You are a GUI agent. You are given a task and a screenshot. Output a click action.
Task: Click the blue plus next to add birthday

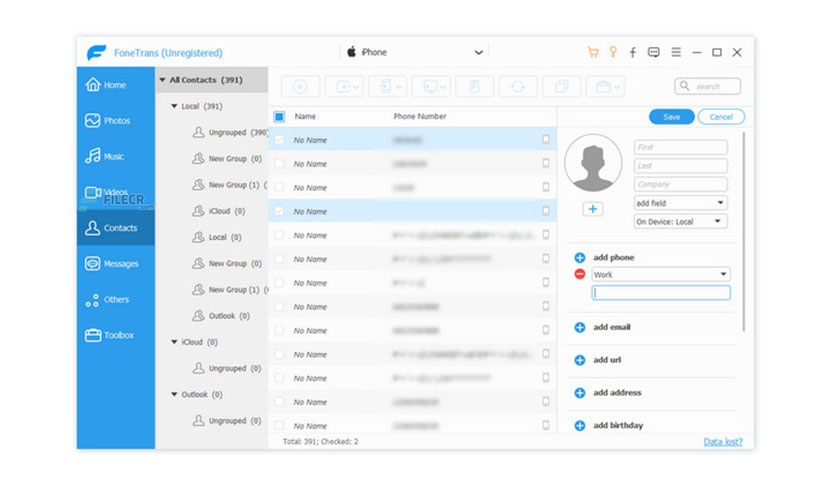pyautogui.click(x=580, y=425)
